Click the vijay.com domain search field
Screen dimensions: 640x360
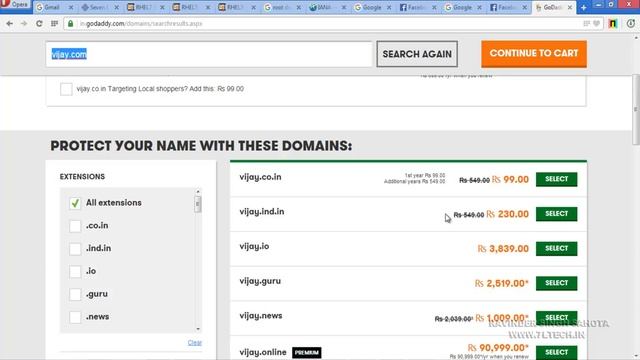(209, 54)
